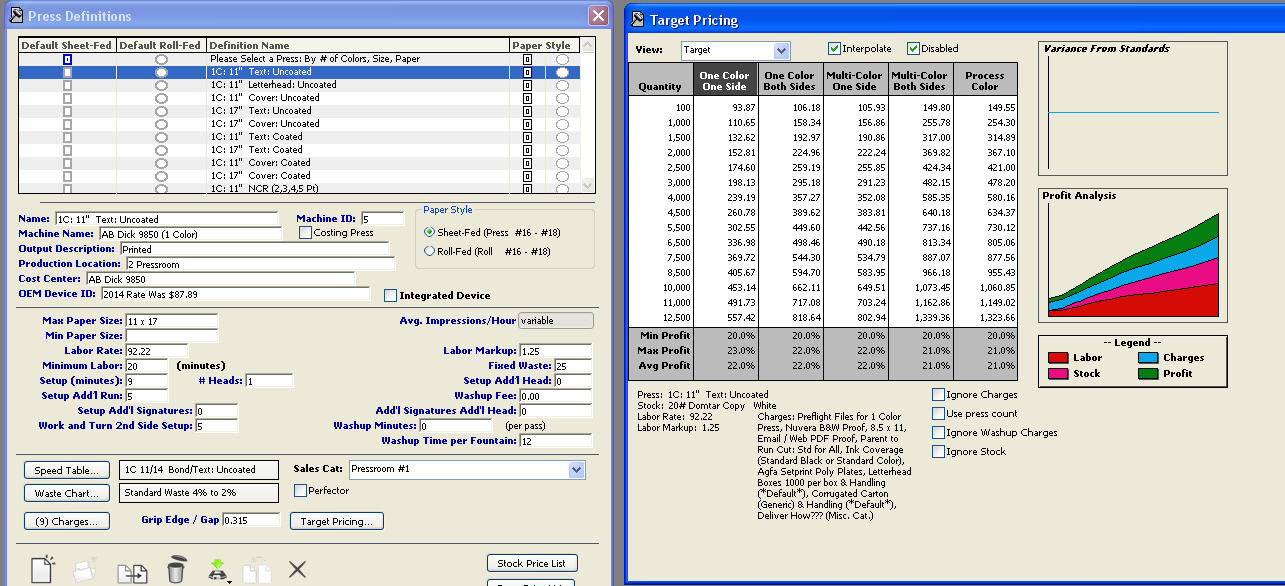Viewport: 1285px width, 586px height.
Task: Click the trash can delete icon
Action: pos(176,570)
